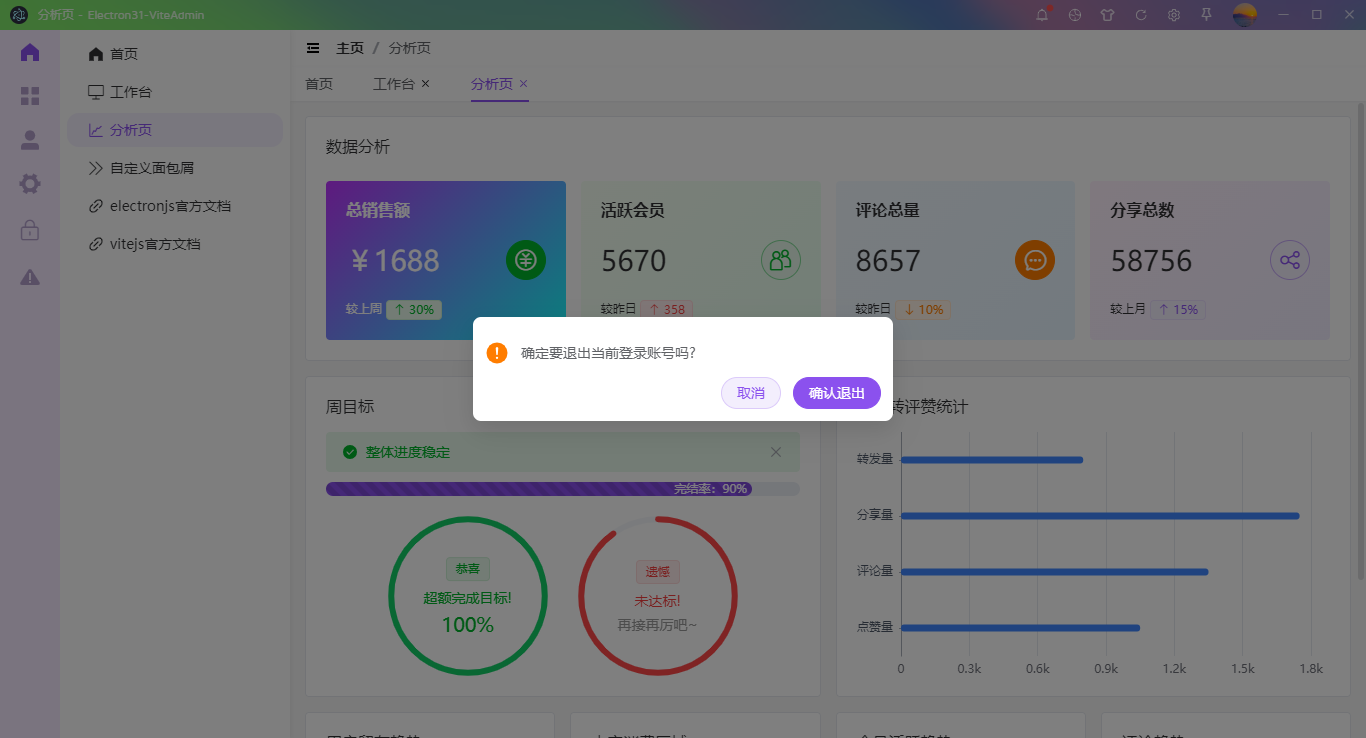Click the app logo in title bar

coord(19,15)
